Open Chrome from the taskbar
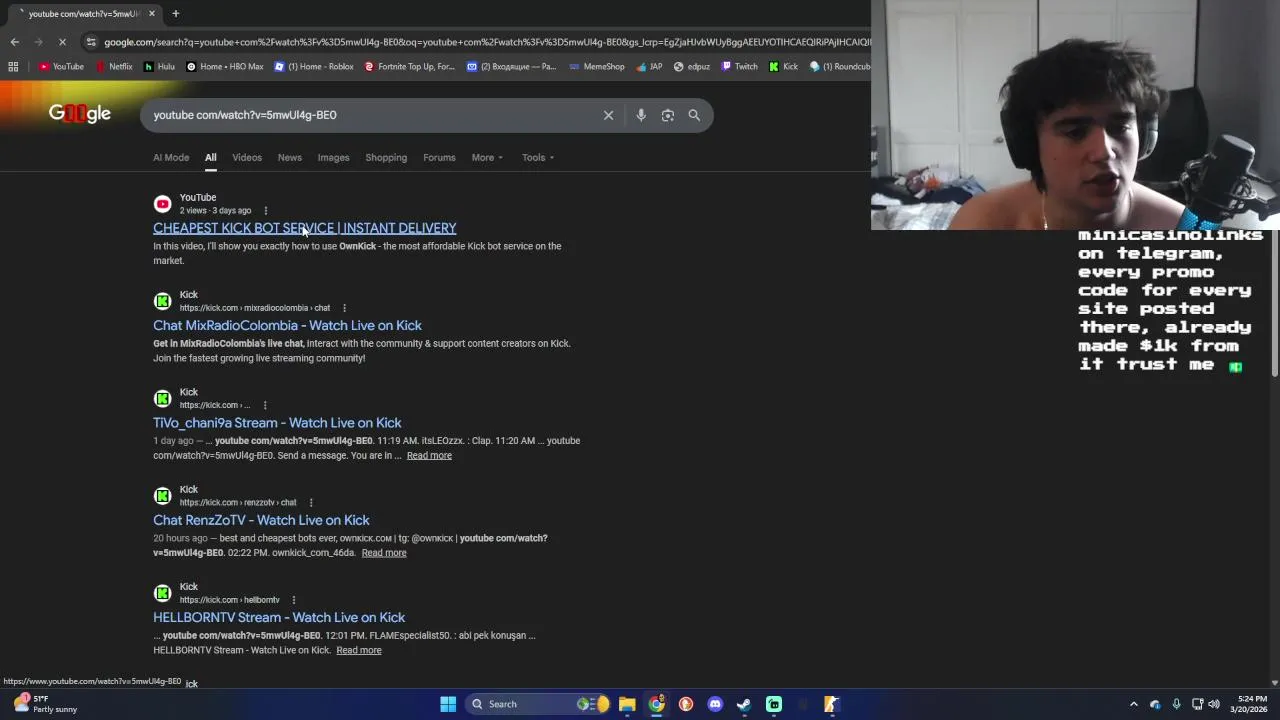Screen dimensions: 1280x720 click(x=656, y=704)
